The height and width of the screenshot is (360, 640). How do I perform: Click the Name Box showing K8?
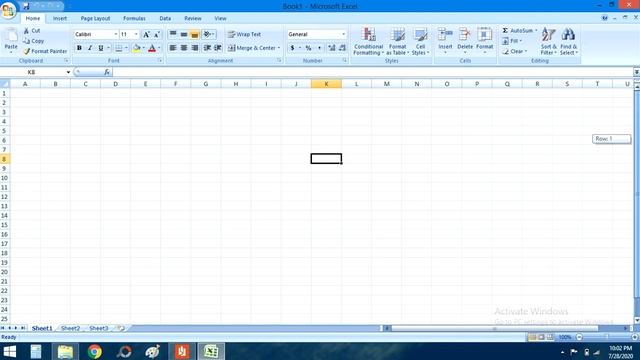[33, 72]
